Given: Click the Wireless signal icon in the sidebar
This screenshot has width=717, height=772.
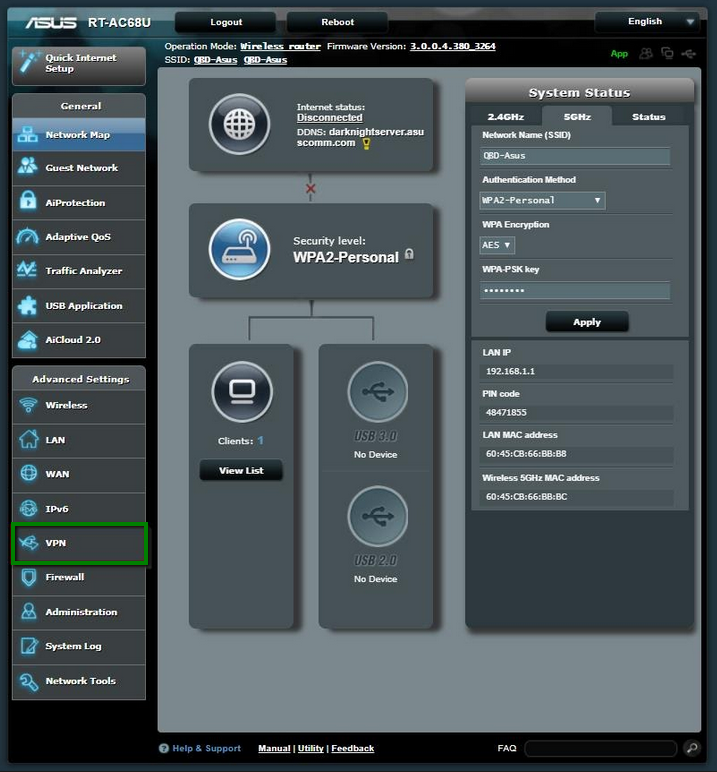Looking at the screenshot, I should coord(28,405).
